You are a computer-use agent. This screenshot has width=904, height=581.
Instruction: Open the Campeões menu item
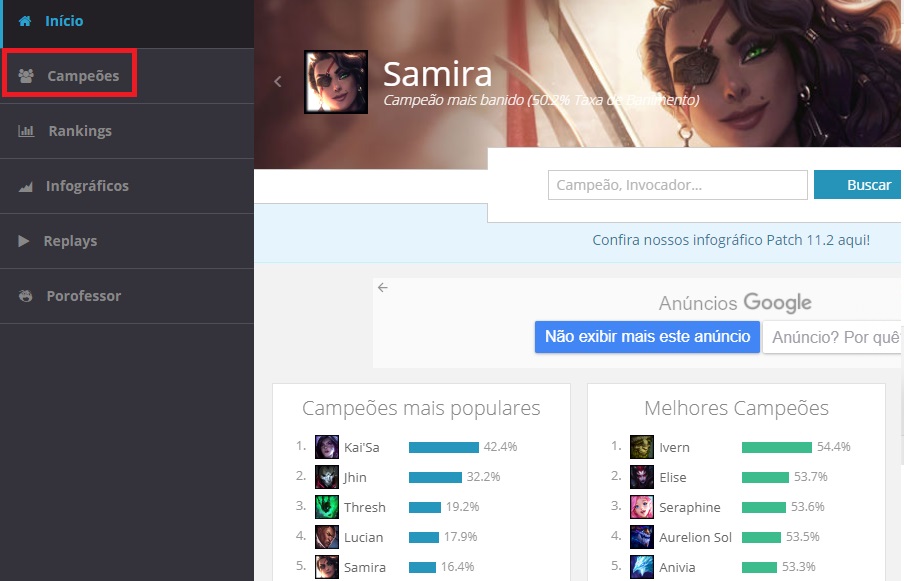pyautogui.click(x=127, y=76)
